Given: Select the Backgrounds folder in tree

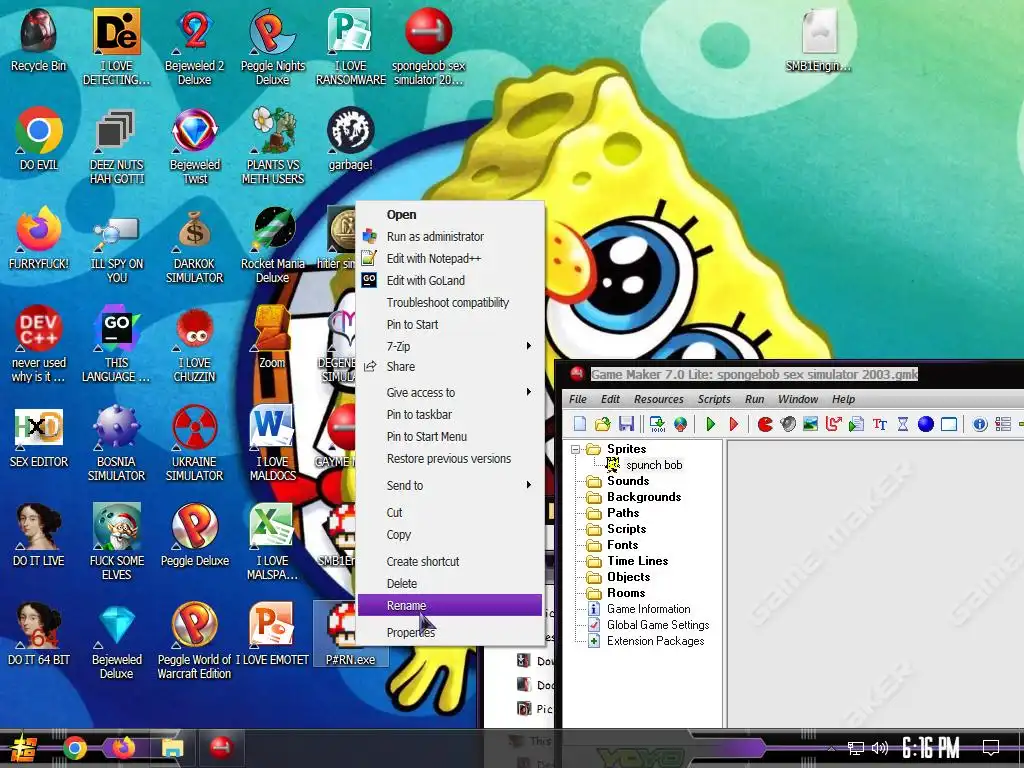Looking at the screenshot, I should pos(644,497).
